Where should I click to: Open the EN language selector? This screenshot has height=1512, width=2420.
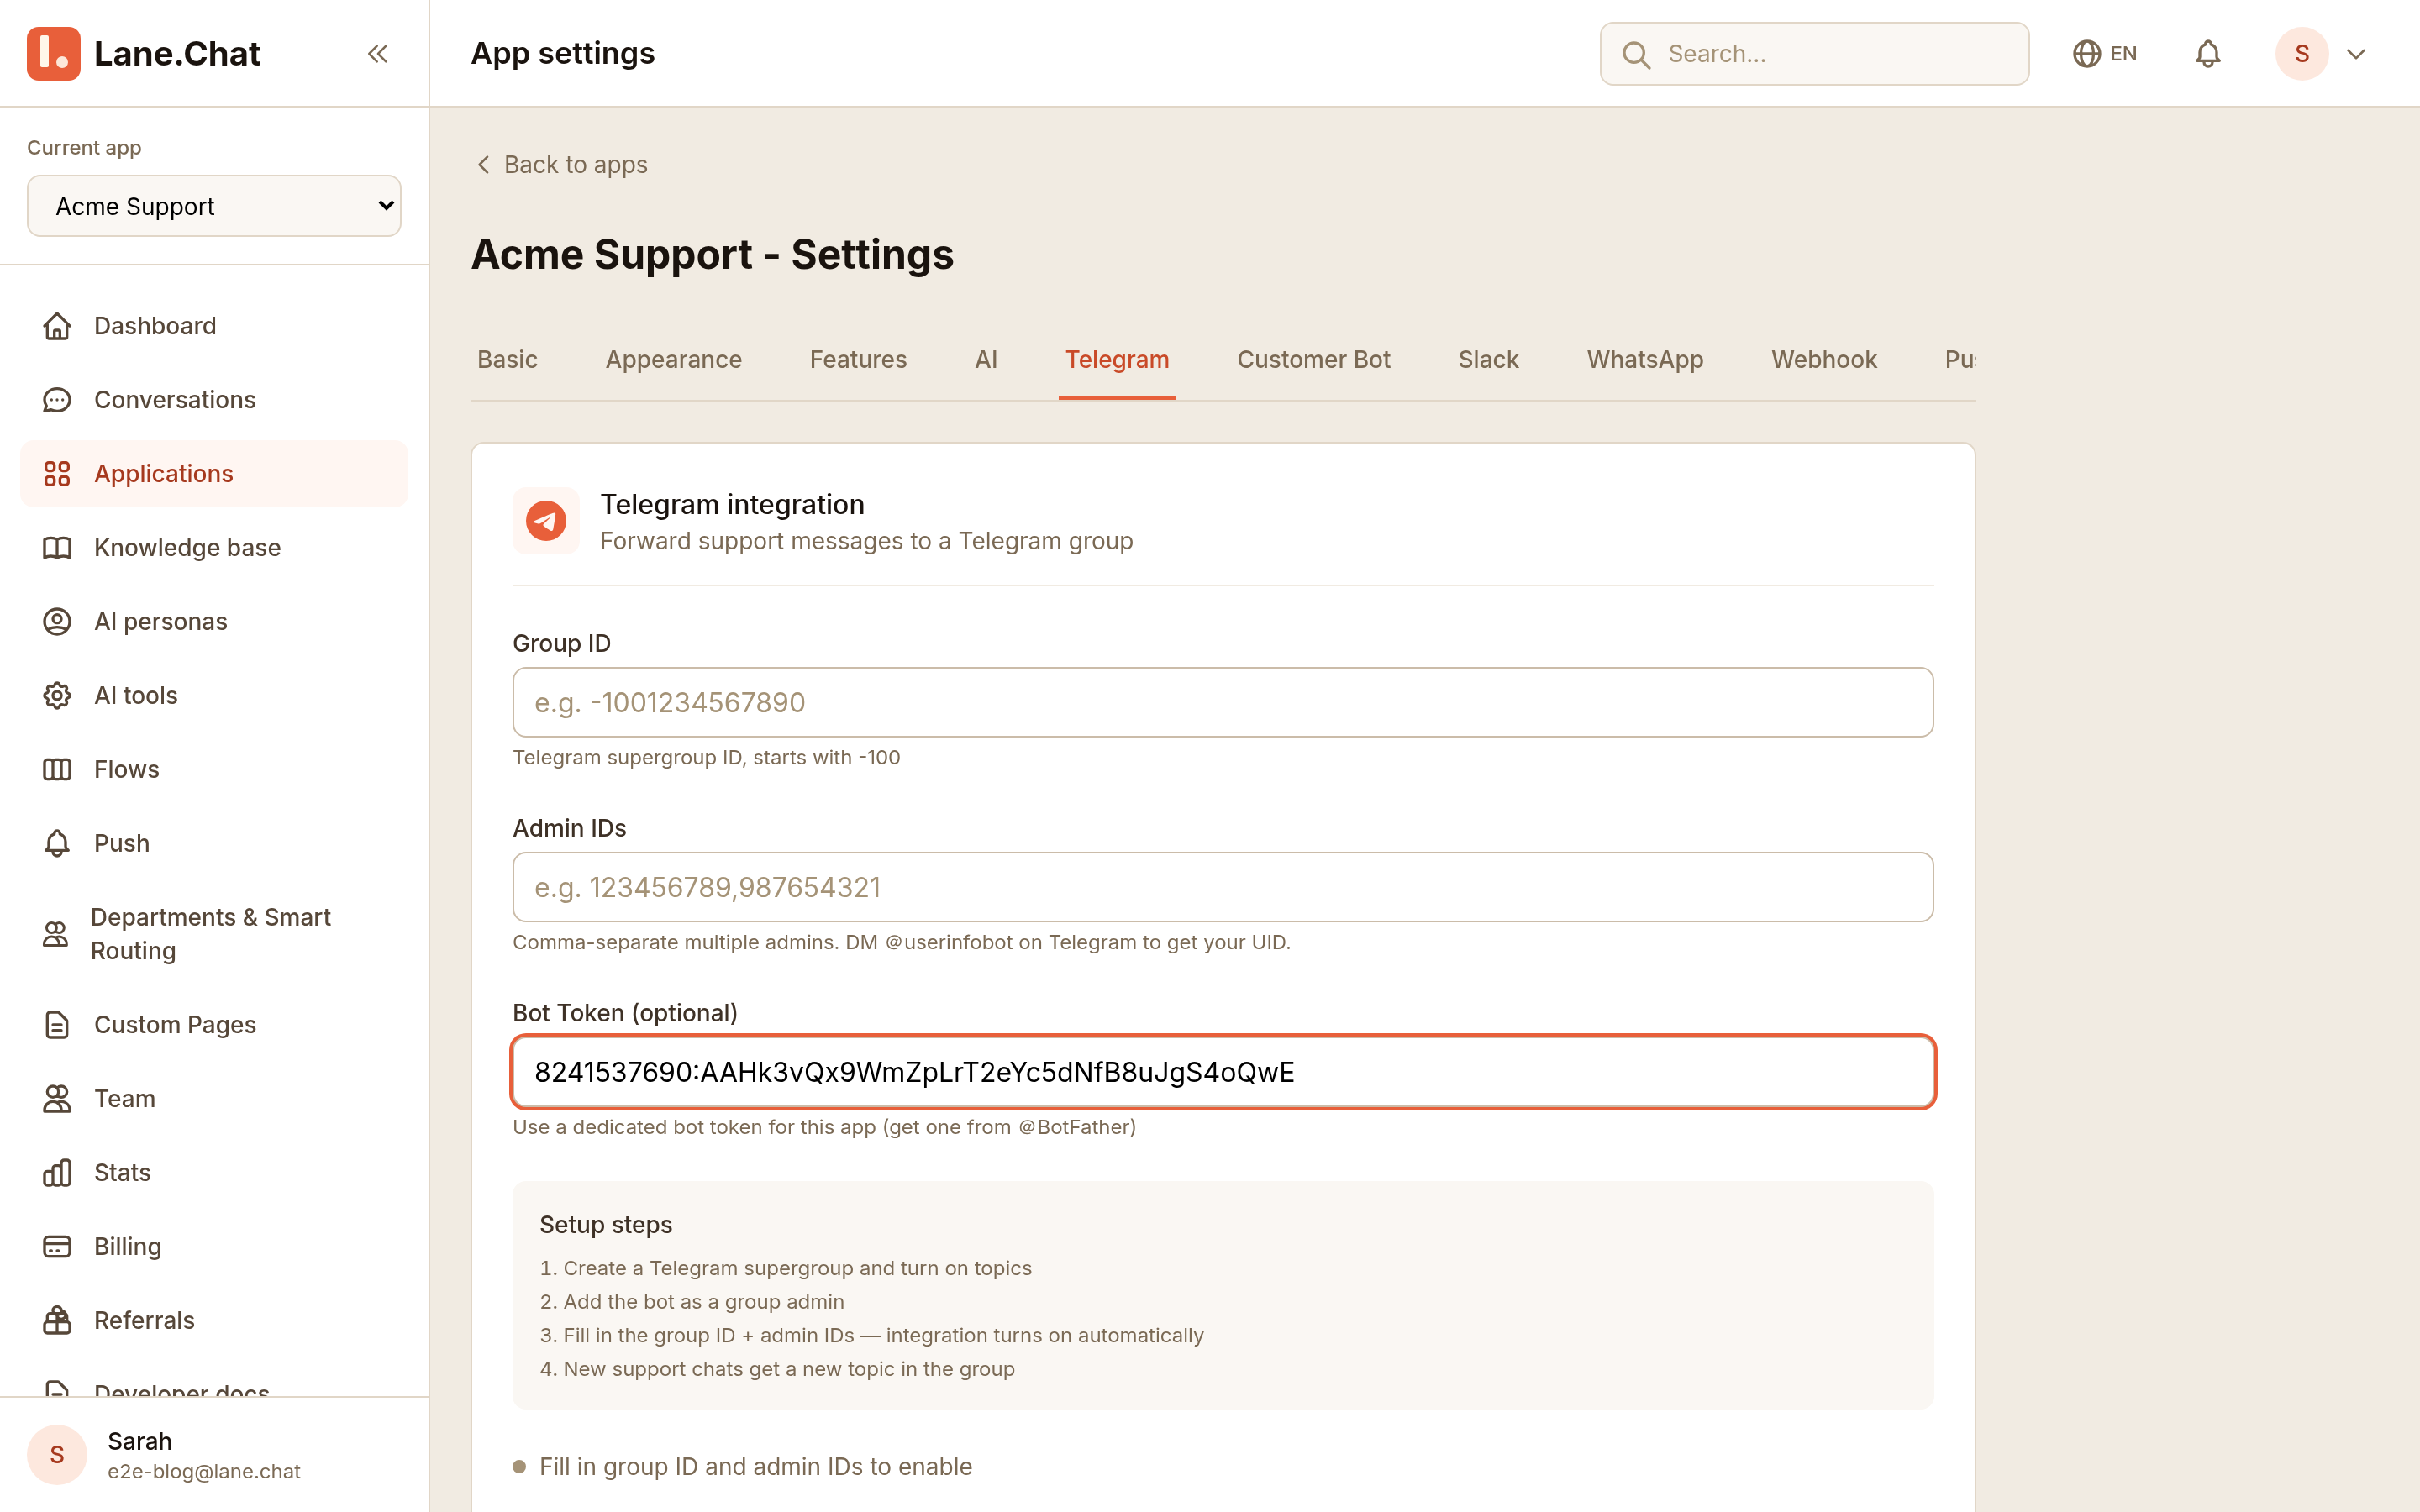2106,54
